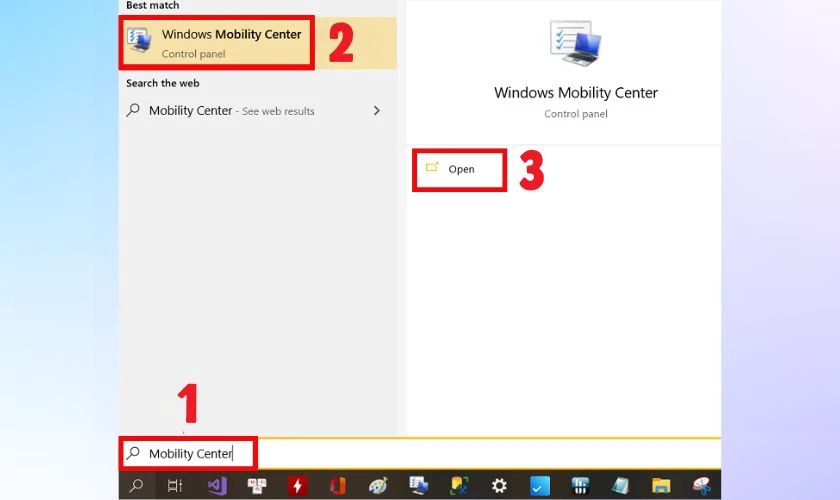
Task: Open Task View from the taskbar
Action: tap(175, 486)
